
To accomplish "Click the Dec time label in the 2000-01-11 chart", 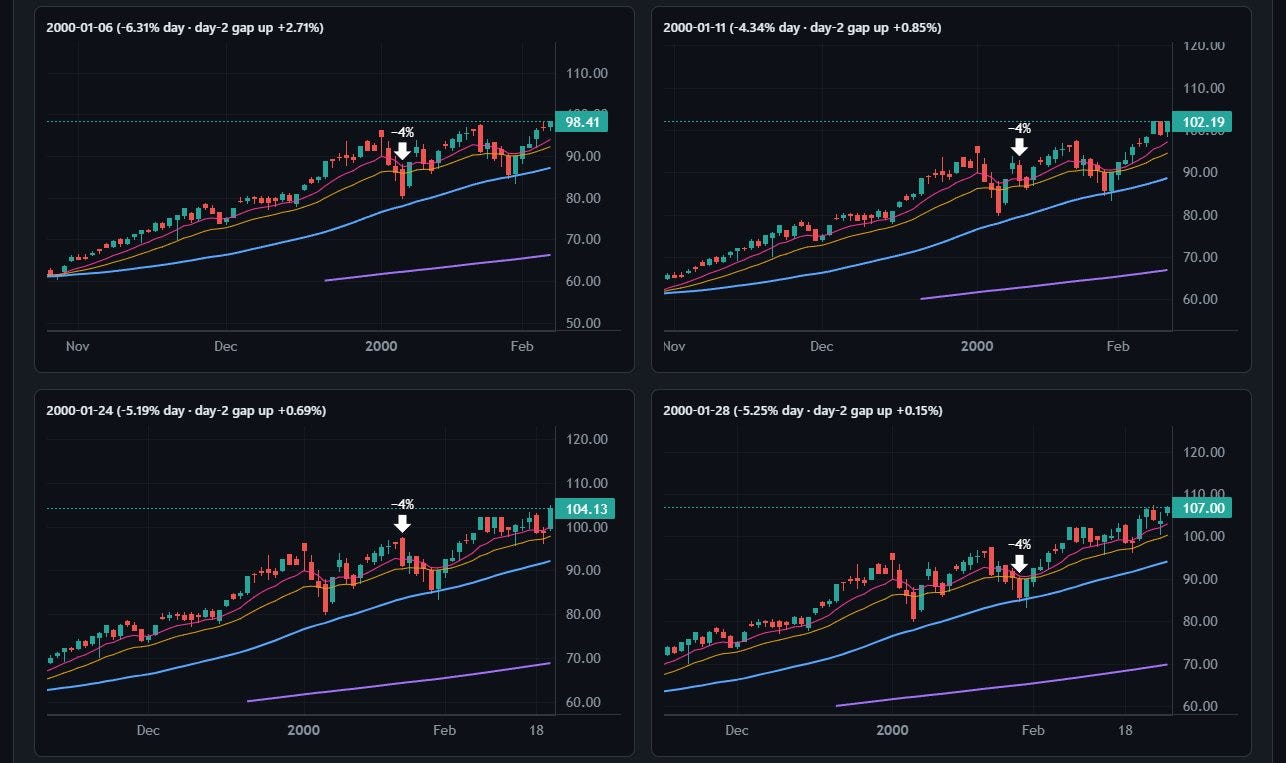I will 821,346.
